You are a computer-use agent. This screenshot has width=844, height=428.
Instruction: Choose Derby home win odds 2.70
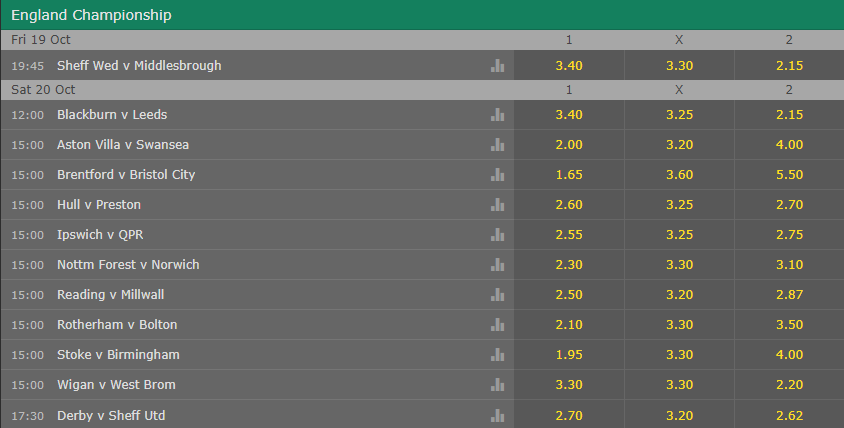coord(569,415)
